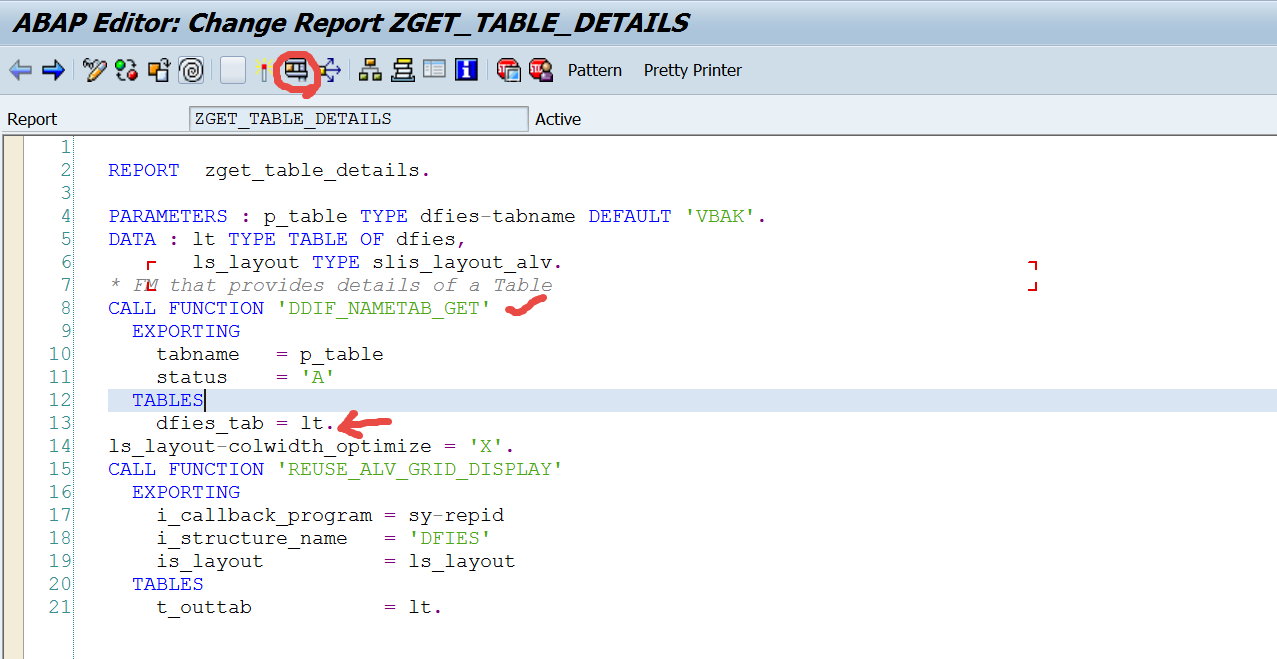
Task: Select the red-circled screen layout icon
Action: 298,70
